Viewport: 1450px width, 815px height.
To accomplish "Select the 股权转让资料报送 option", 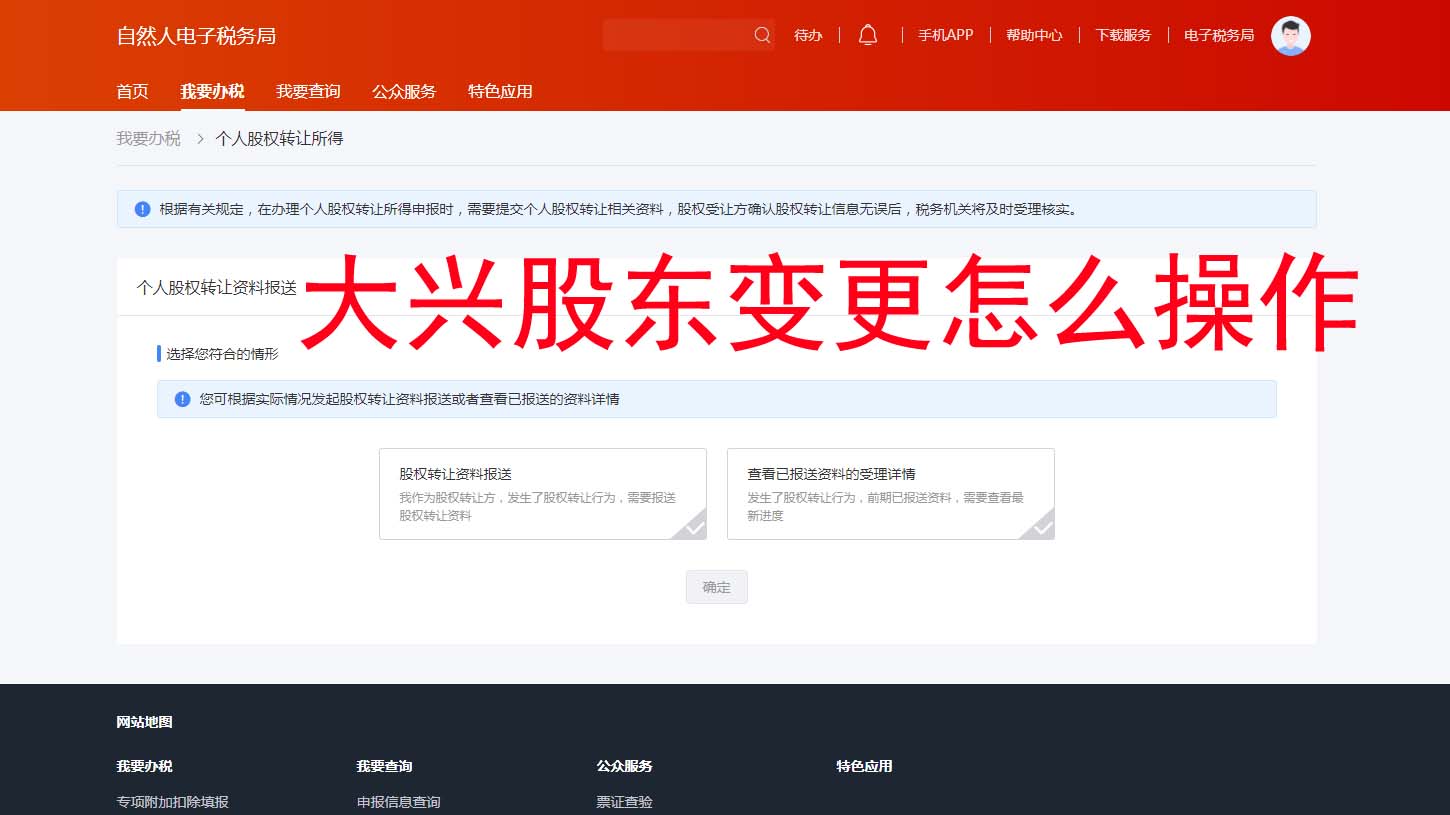I will click(543, 493).
